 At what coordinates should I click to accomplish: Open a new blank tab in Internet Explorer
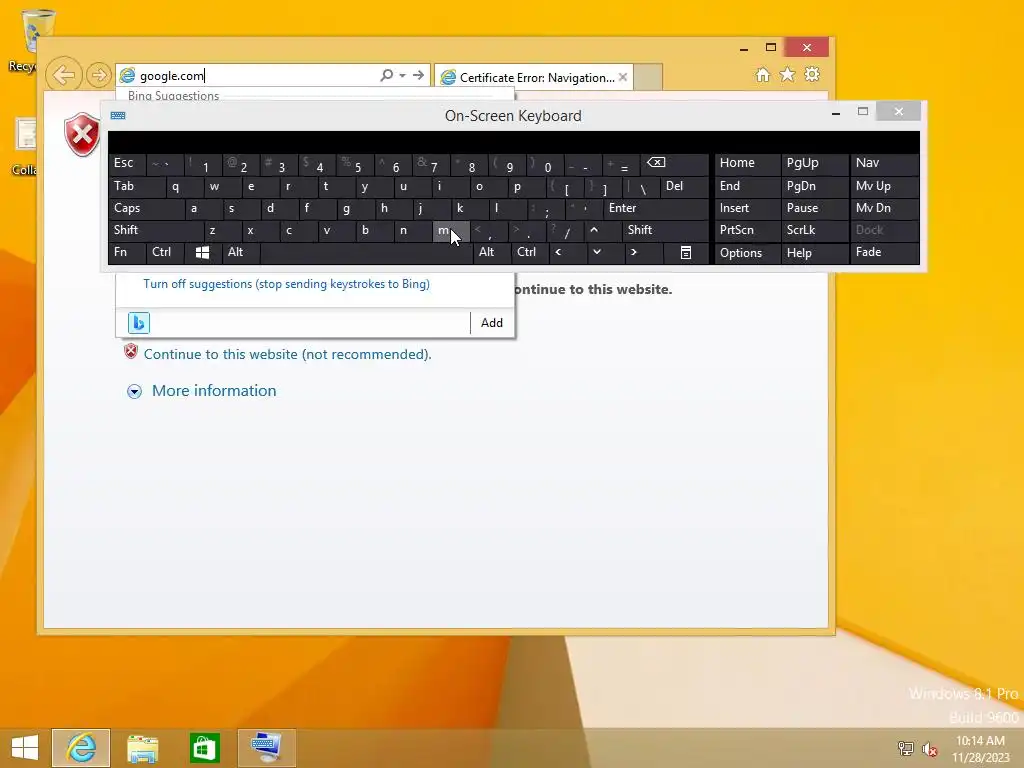tap(648, 77)
